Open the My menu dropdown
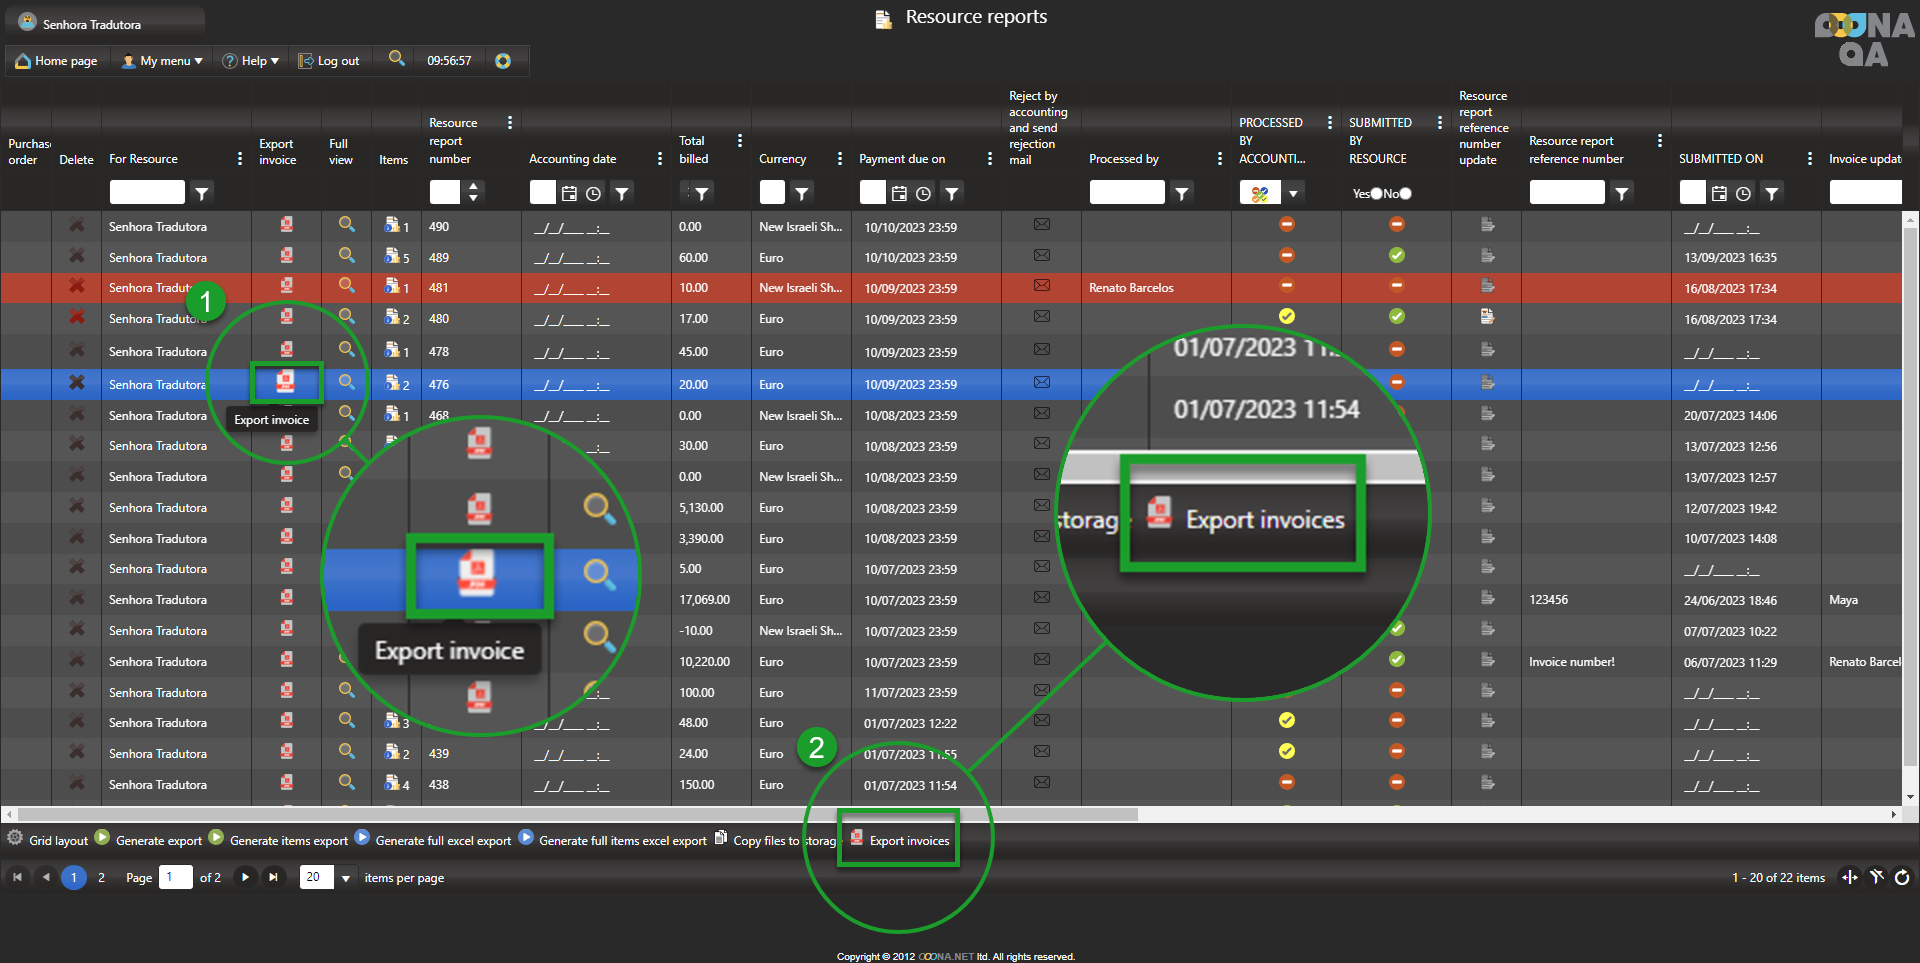Screen dimensions: 1920x963 point(162,61)
